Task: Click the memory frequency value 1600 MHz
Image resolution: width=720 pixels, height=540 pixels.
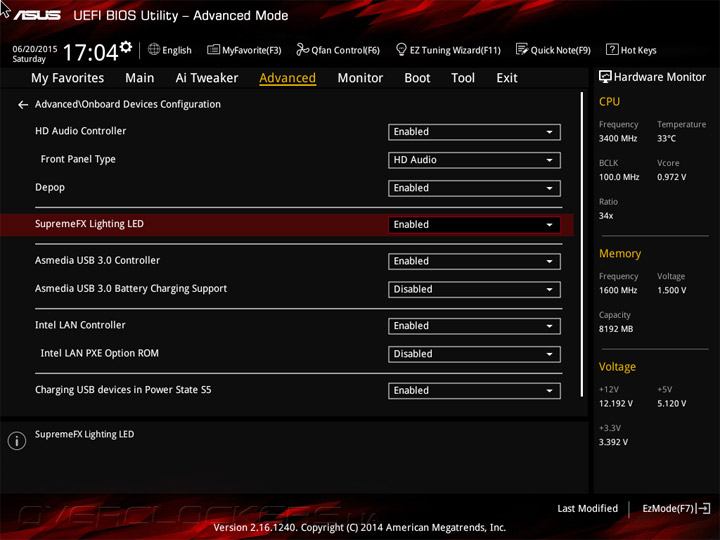Action: pos(618,290)
